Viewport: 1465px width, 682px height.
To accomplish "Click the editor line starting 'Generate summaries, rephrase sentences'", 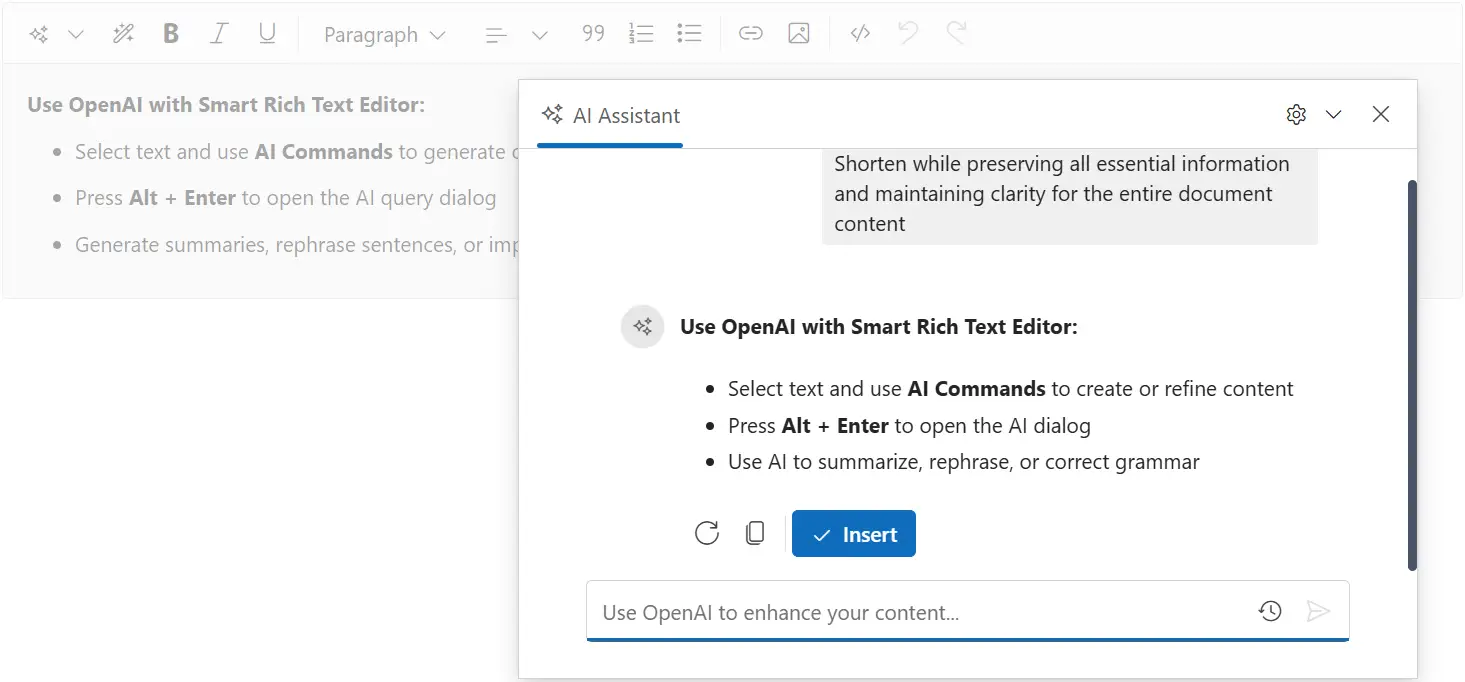I will click(296, 245).
